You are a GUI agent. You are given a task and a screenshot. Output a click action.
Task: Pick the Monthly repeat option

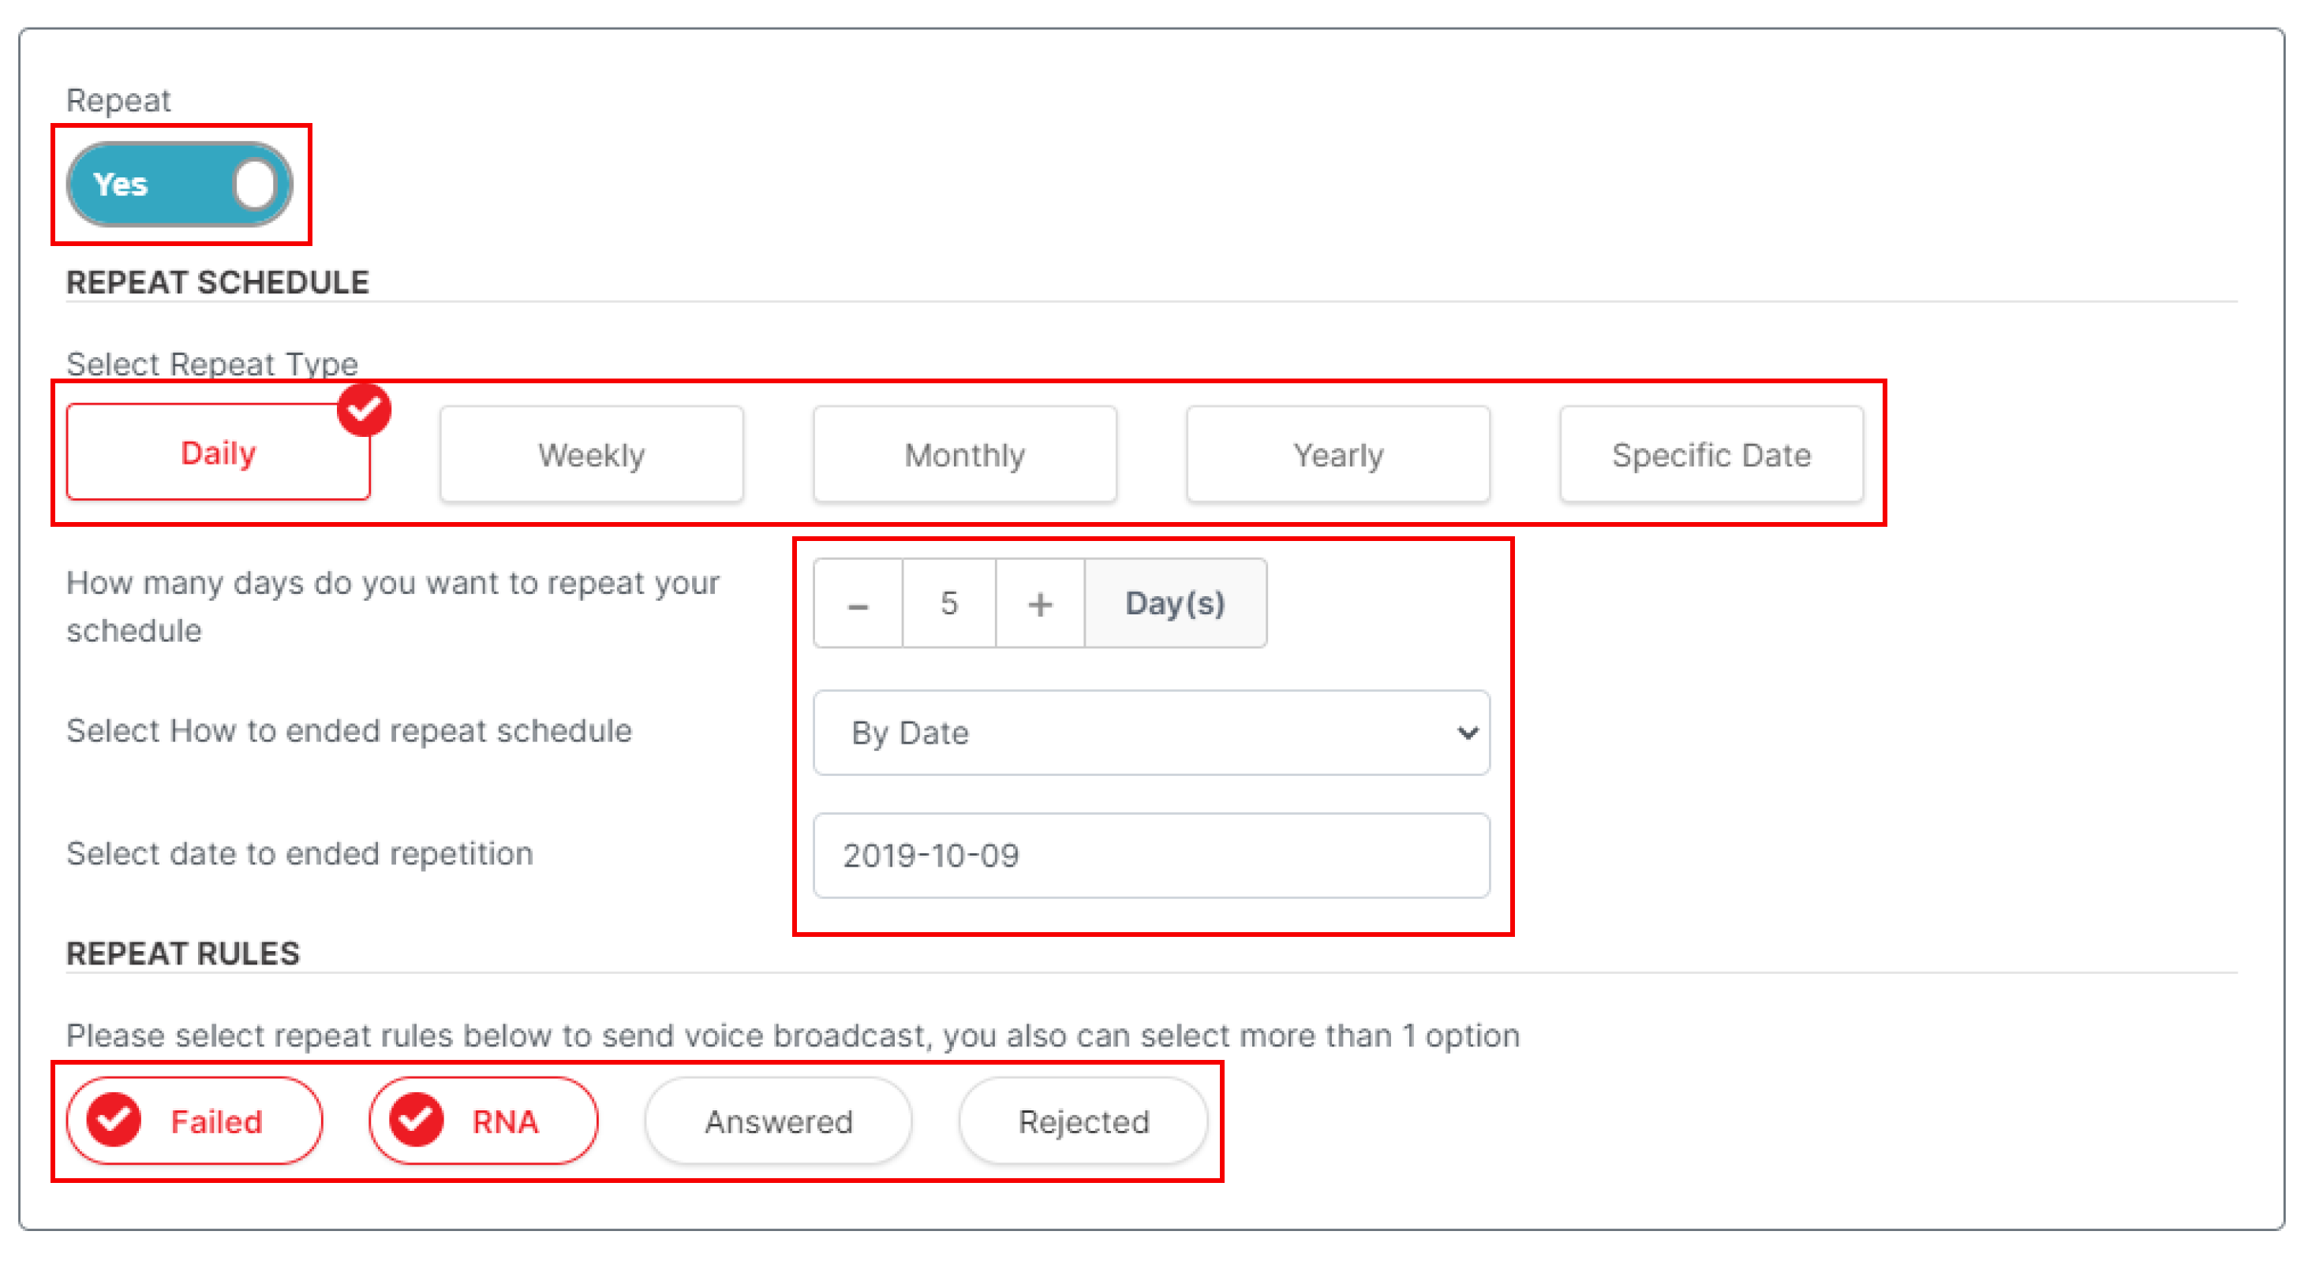point(964,455)
